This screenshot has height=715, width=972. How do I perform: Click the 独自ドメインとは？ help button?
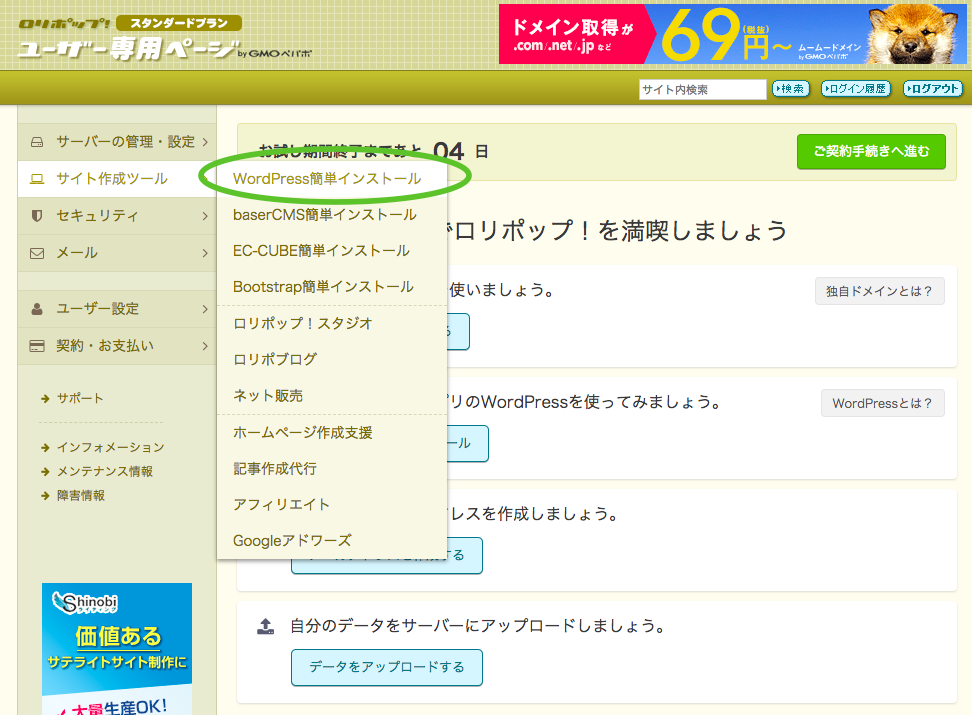(880, 291)
